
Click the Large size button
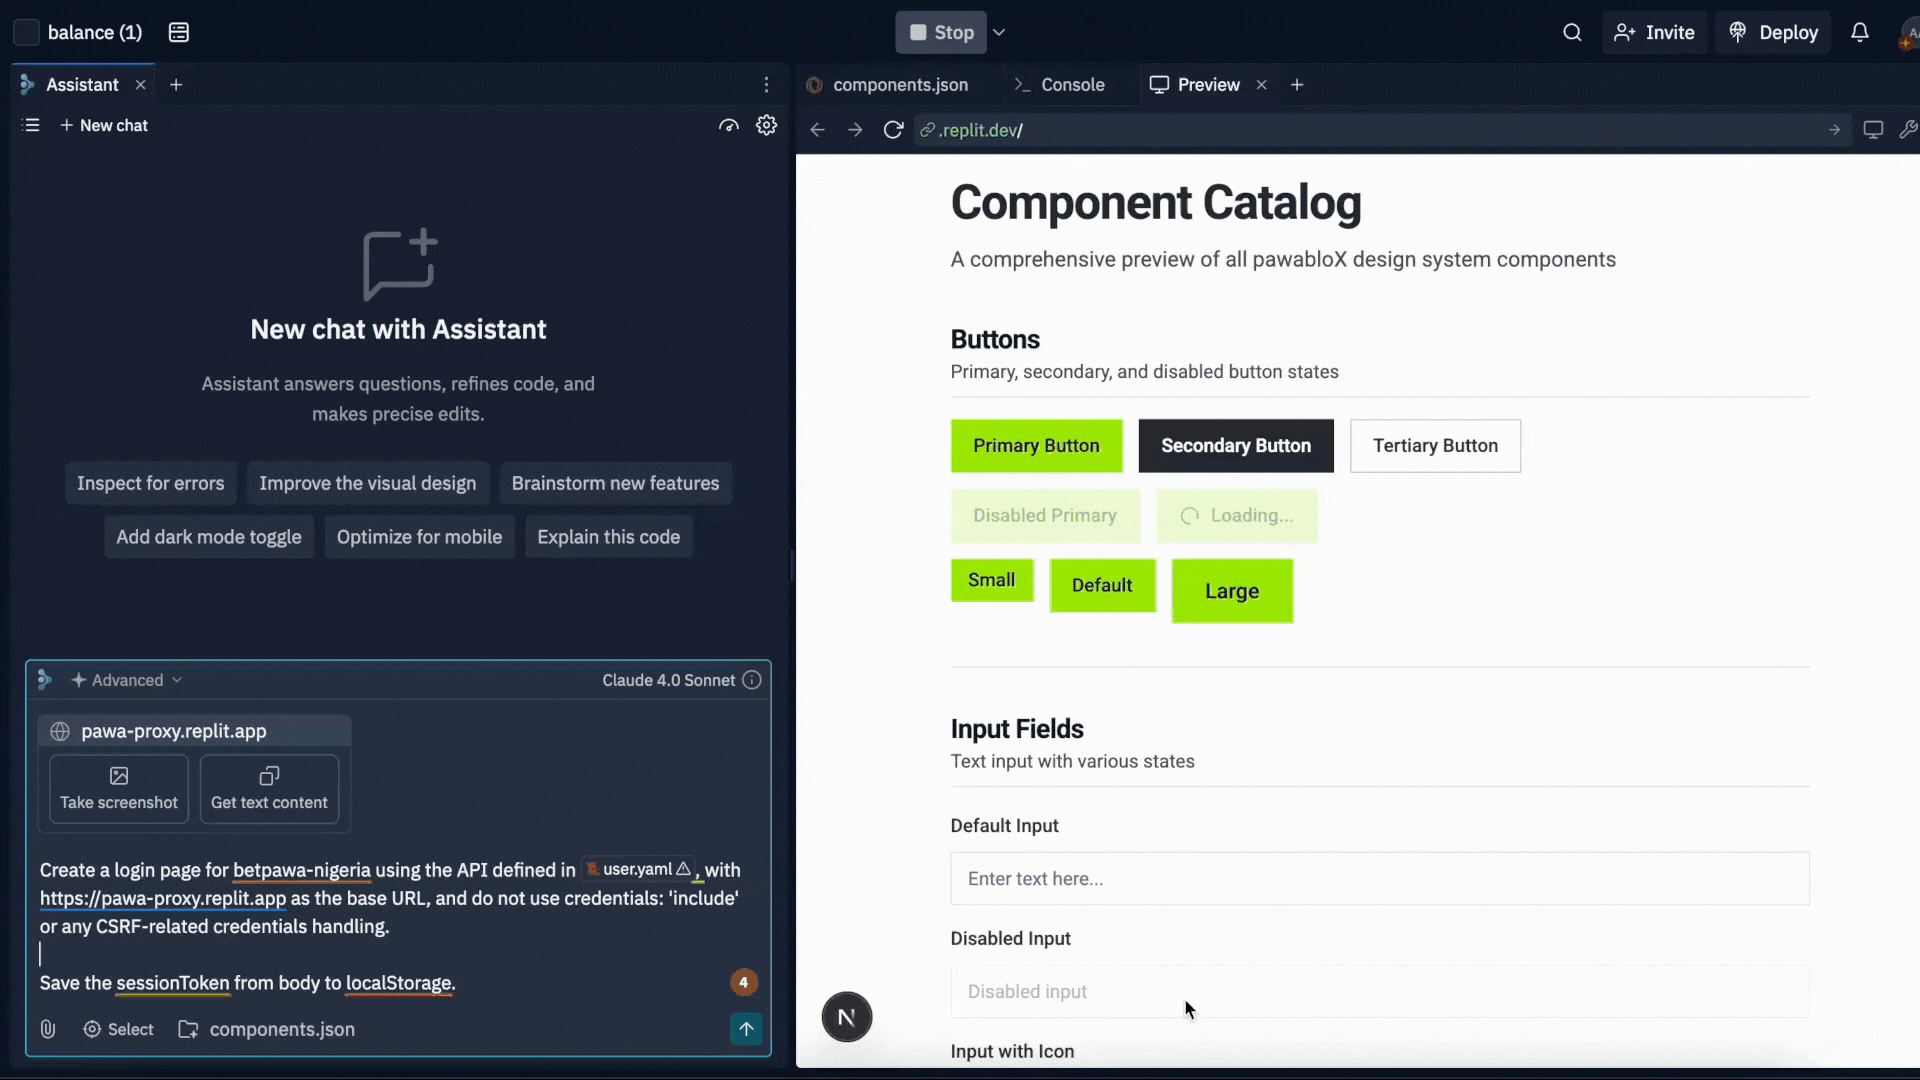point(1232,591)
